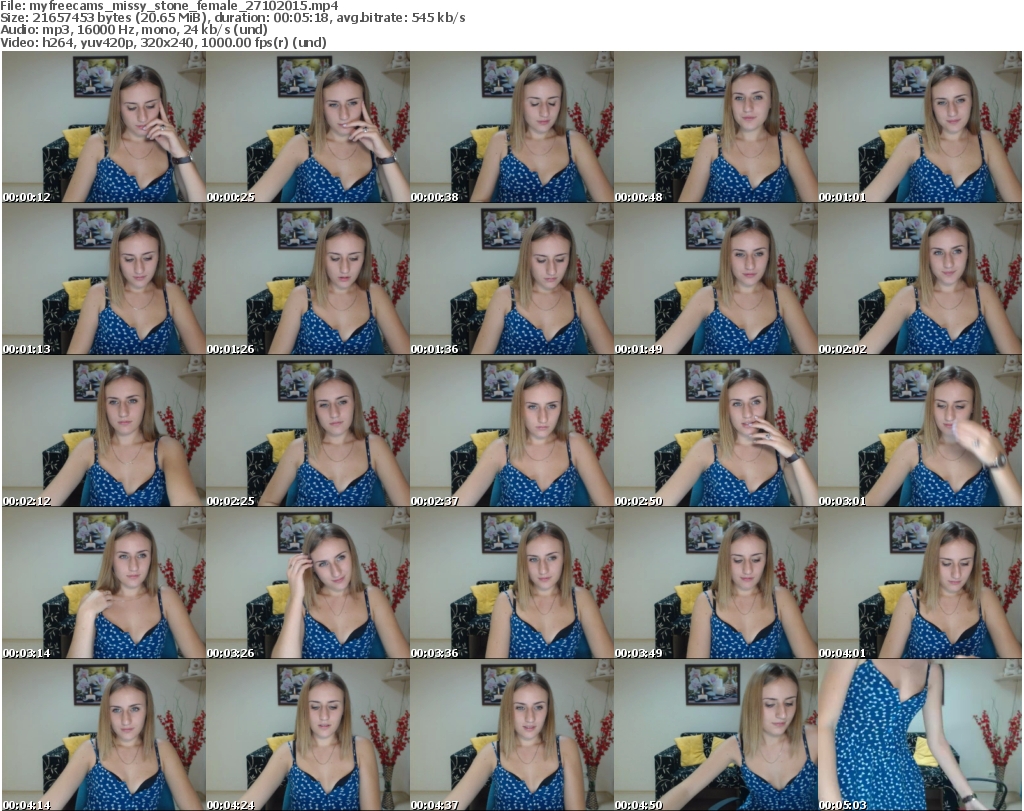This screenshot has height=811, width=1024.
Task: Select the frame with timestamp 00:02:25
Action: coord(308,431)
